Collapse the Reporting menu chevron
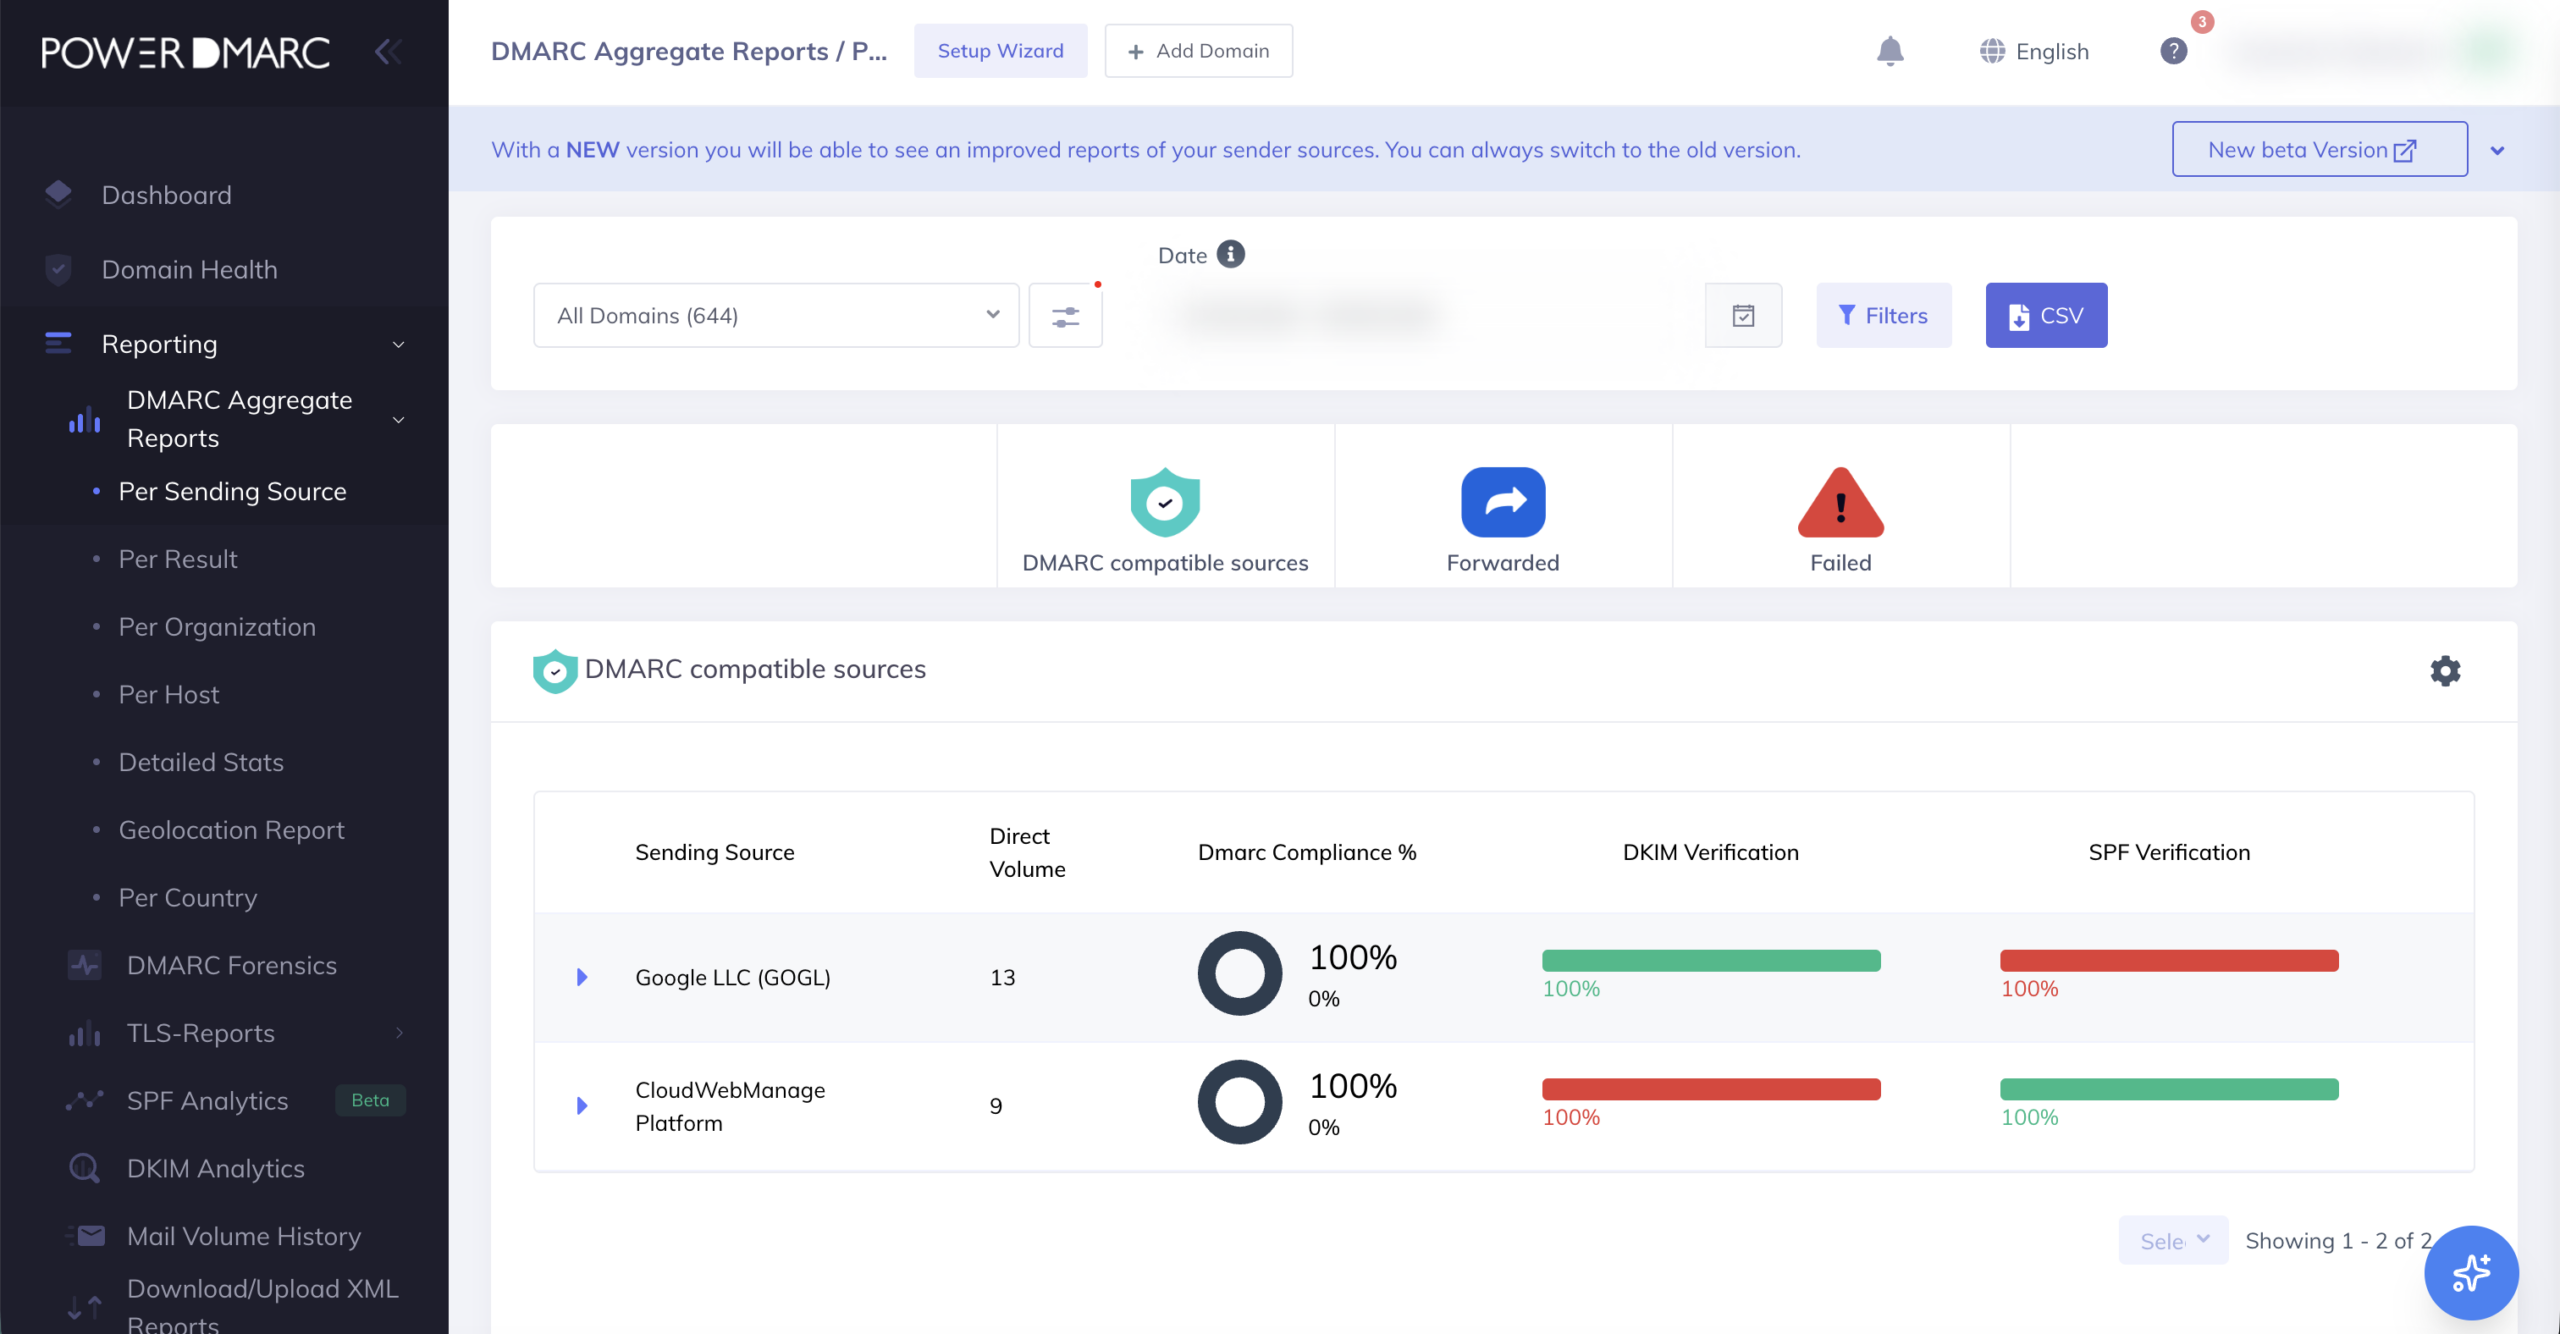This screenshot has width=2560, height=1334. tap(399, 345)
